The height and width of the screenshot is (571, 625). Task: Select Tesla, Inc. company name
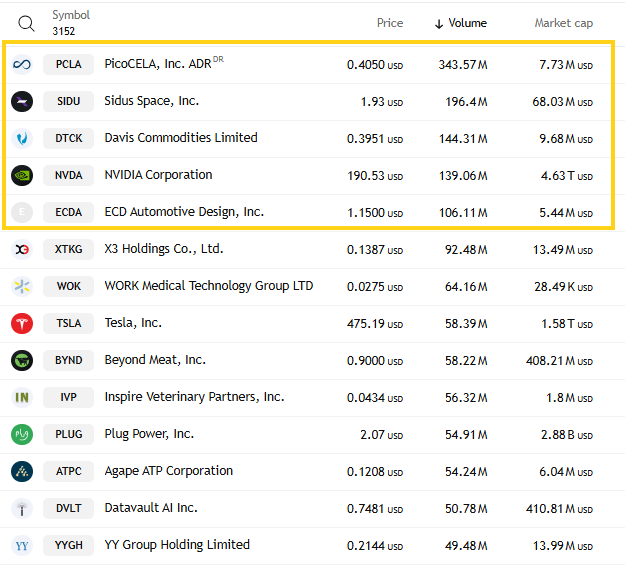click(x=133, y=323)
